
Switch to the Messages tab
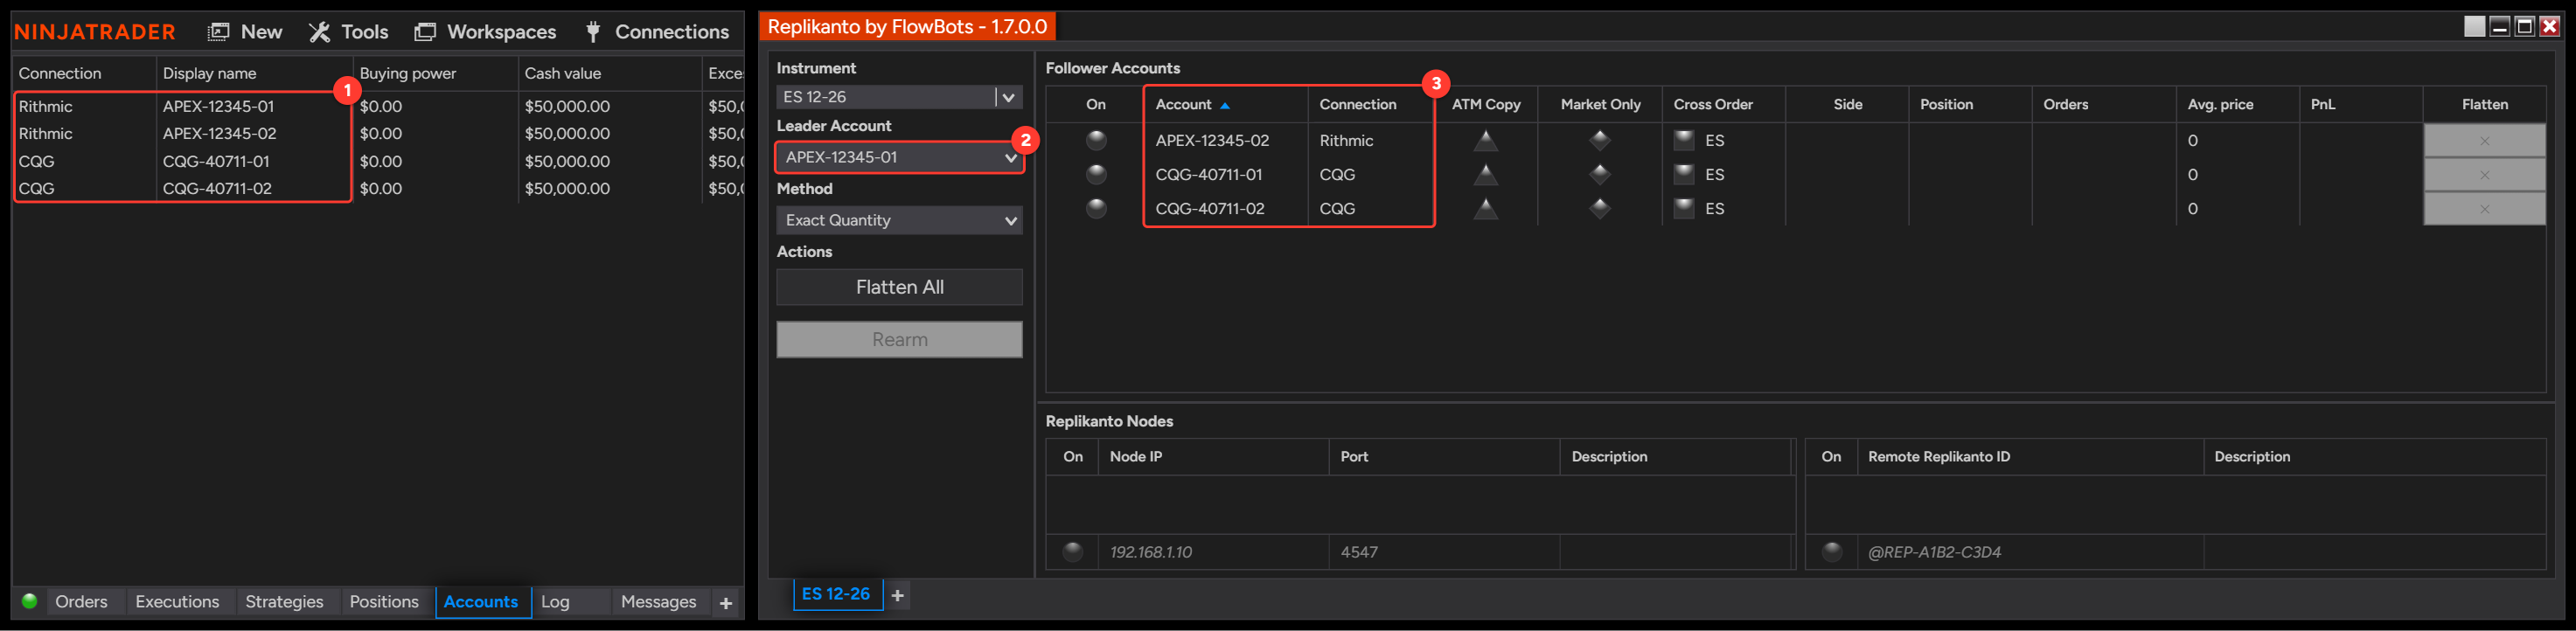pos(658,602)
